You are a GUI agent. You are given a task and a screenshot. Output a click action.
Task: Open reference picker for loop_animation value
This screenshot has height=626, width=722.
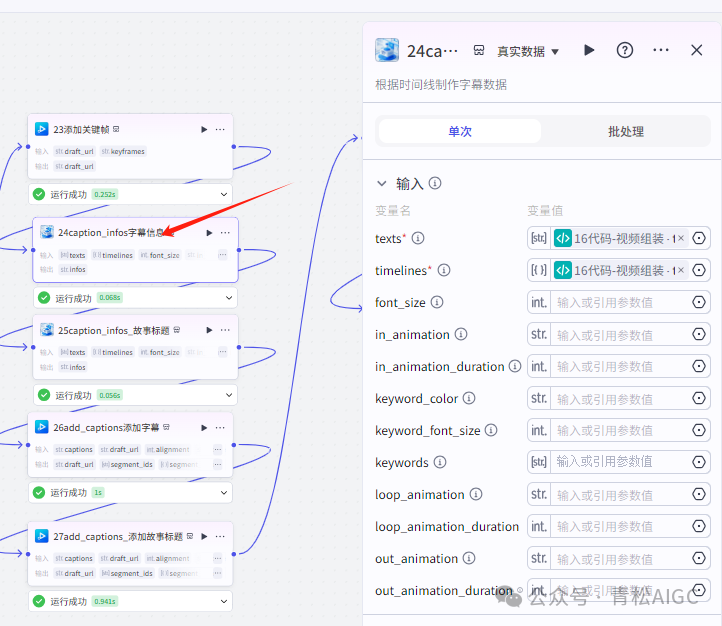click(699, 494)
